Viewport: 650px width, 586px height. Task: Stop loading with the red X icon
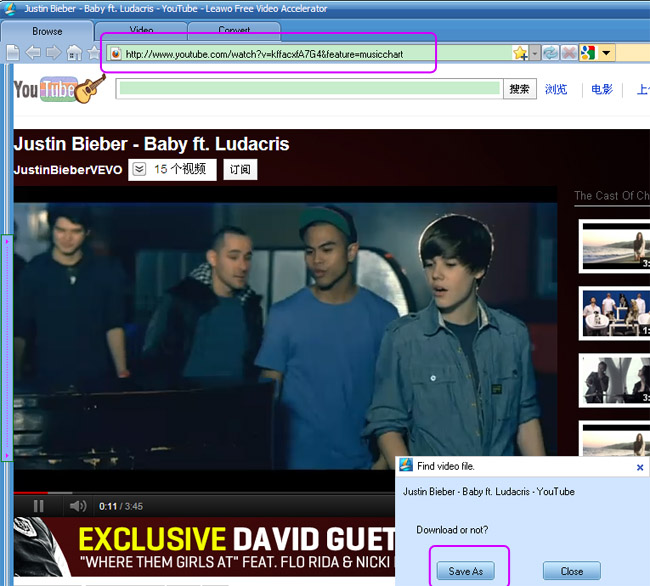[x=569, y=53]
